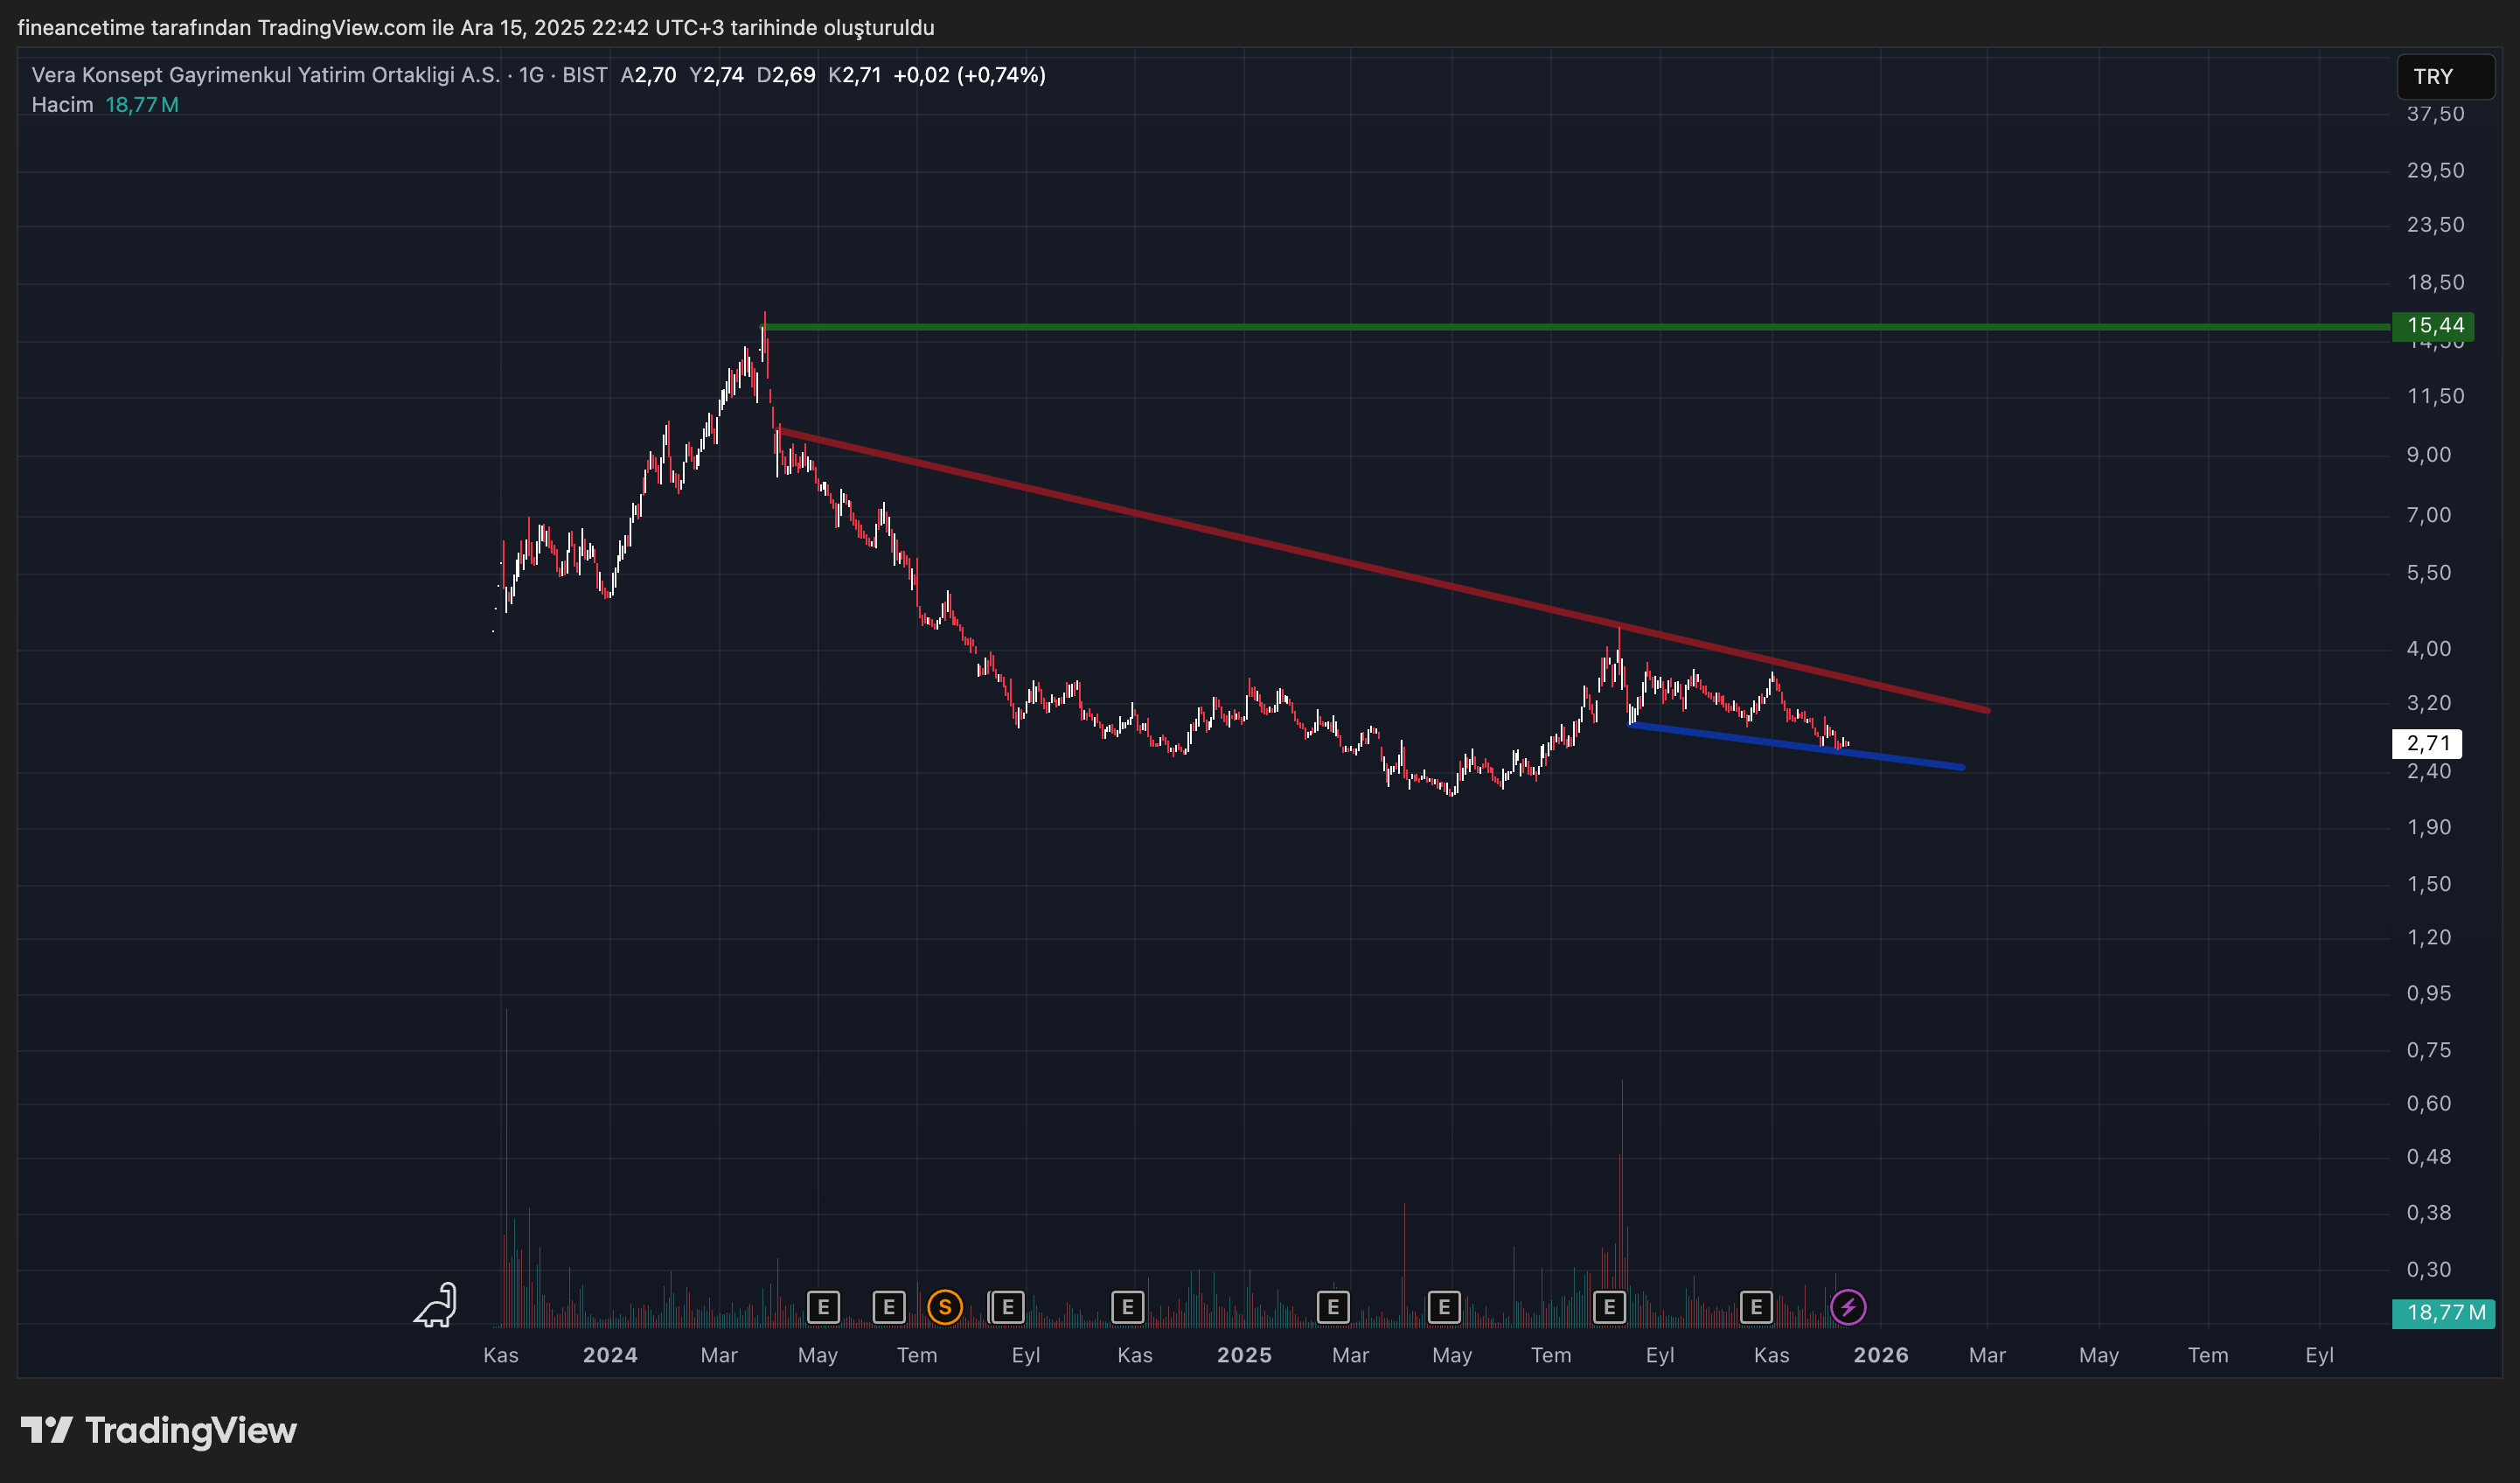2520x1483 pixels.
Task: Click the white 2,71 current price label
Action: coord(2427,743)
